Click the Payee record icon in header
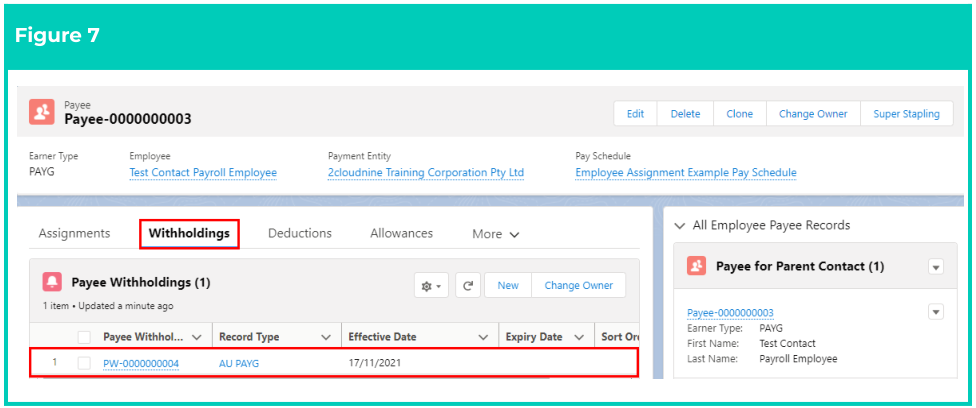Image resolution: width=976 pixels, height=408 pixels. coord(42,112)
